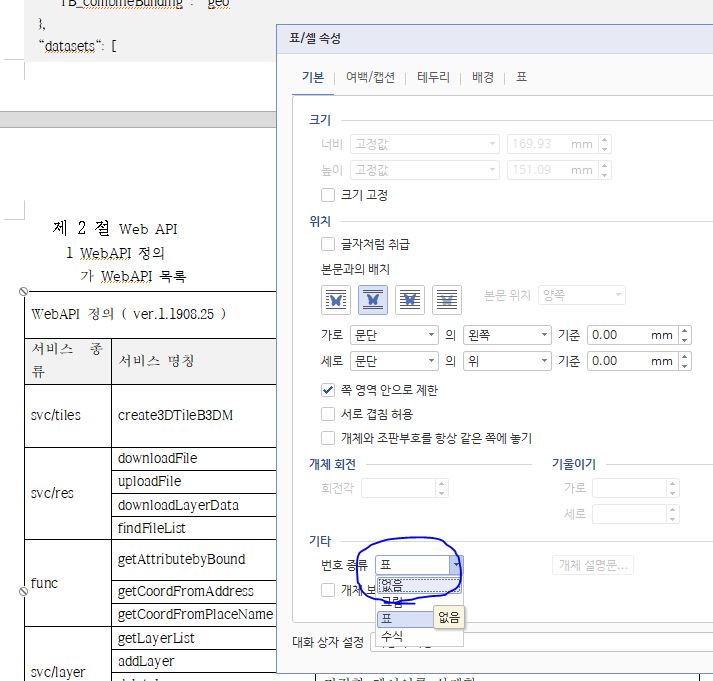Open 세로 위 alignment dropdown

(x=507, y=361)
